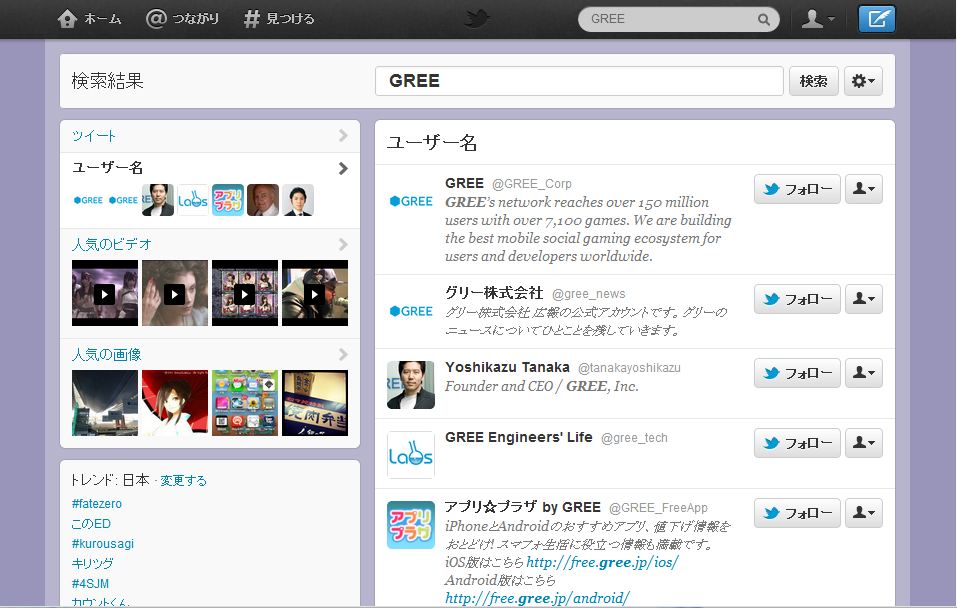Click the Labs flask avatar of @gree_tech
Viewport: 957px width, 608px height.
click(411, 455)
